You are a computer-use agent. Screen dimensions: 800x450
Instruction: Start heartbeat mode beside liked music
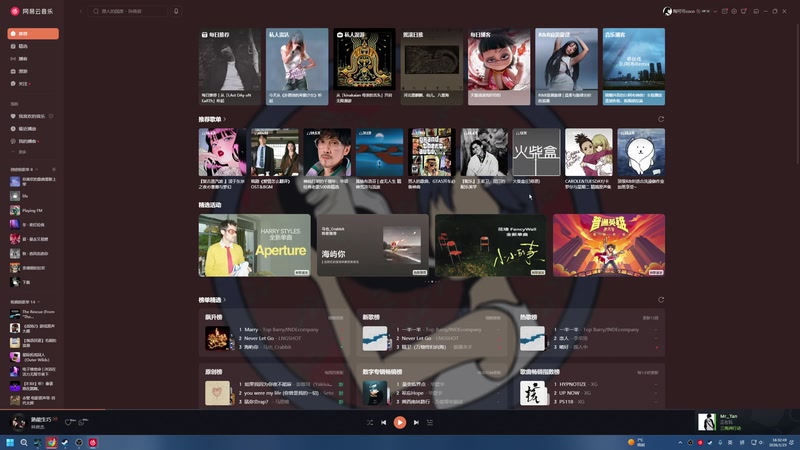[x=51, y=116]
